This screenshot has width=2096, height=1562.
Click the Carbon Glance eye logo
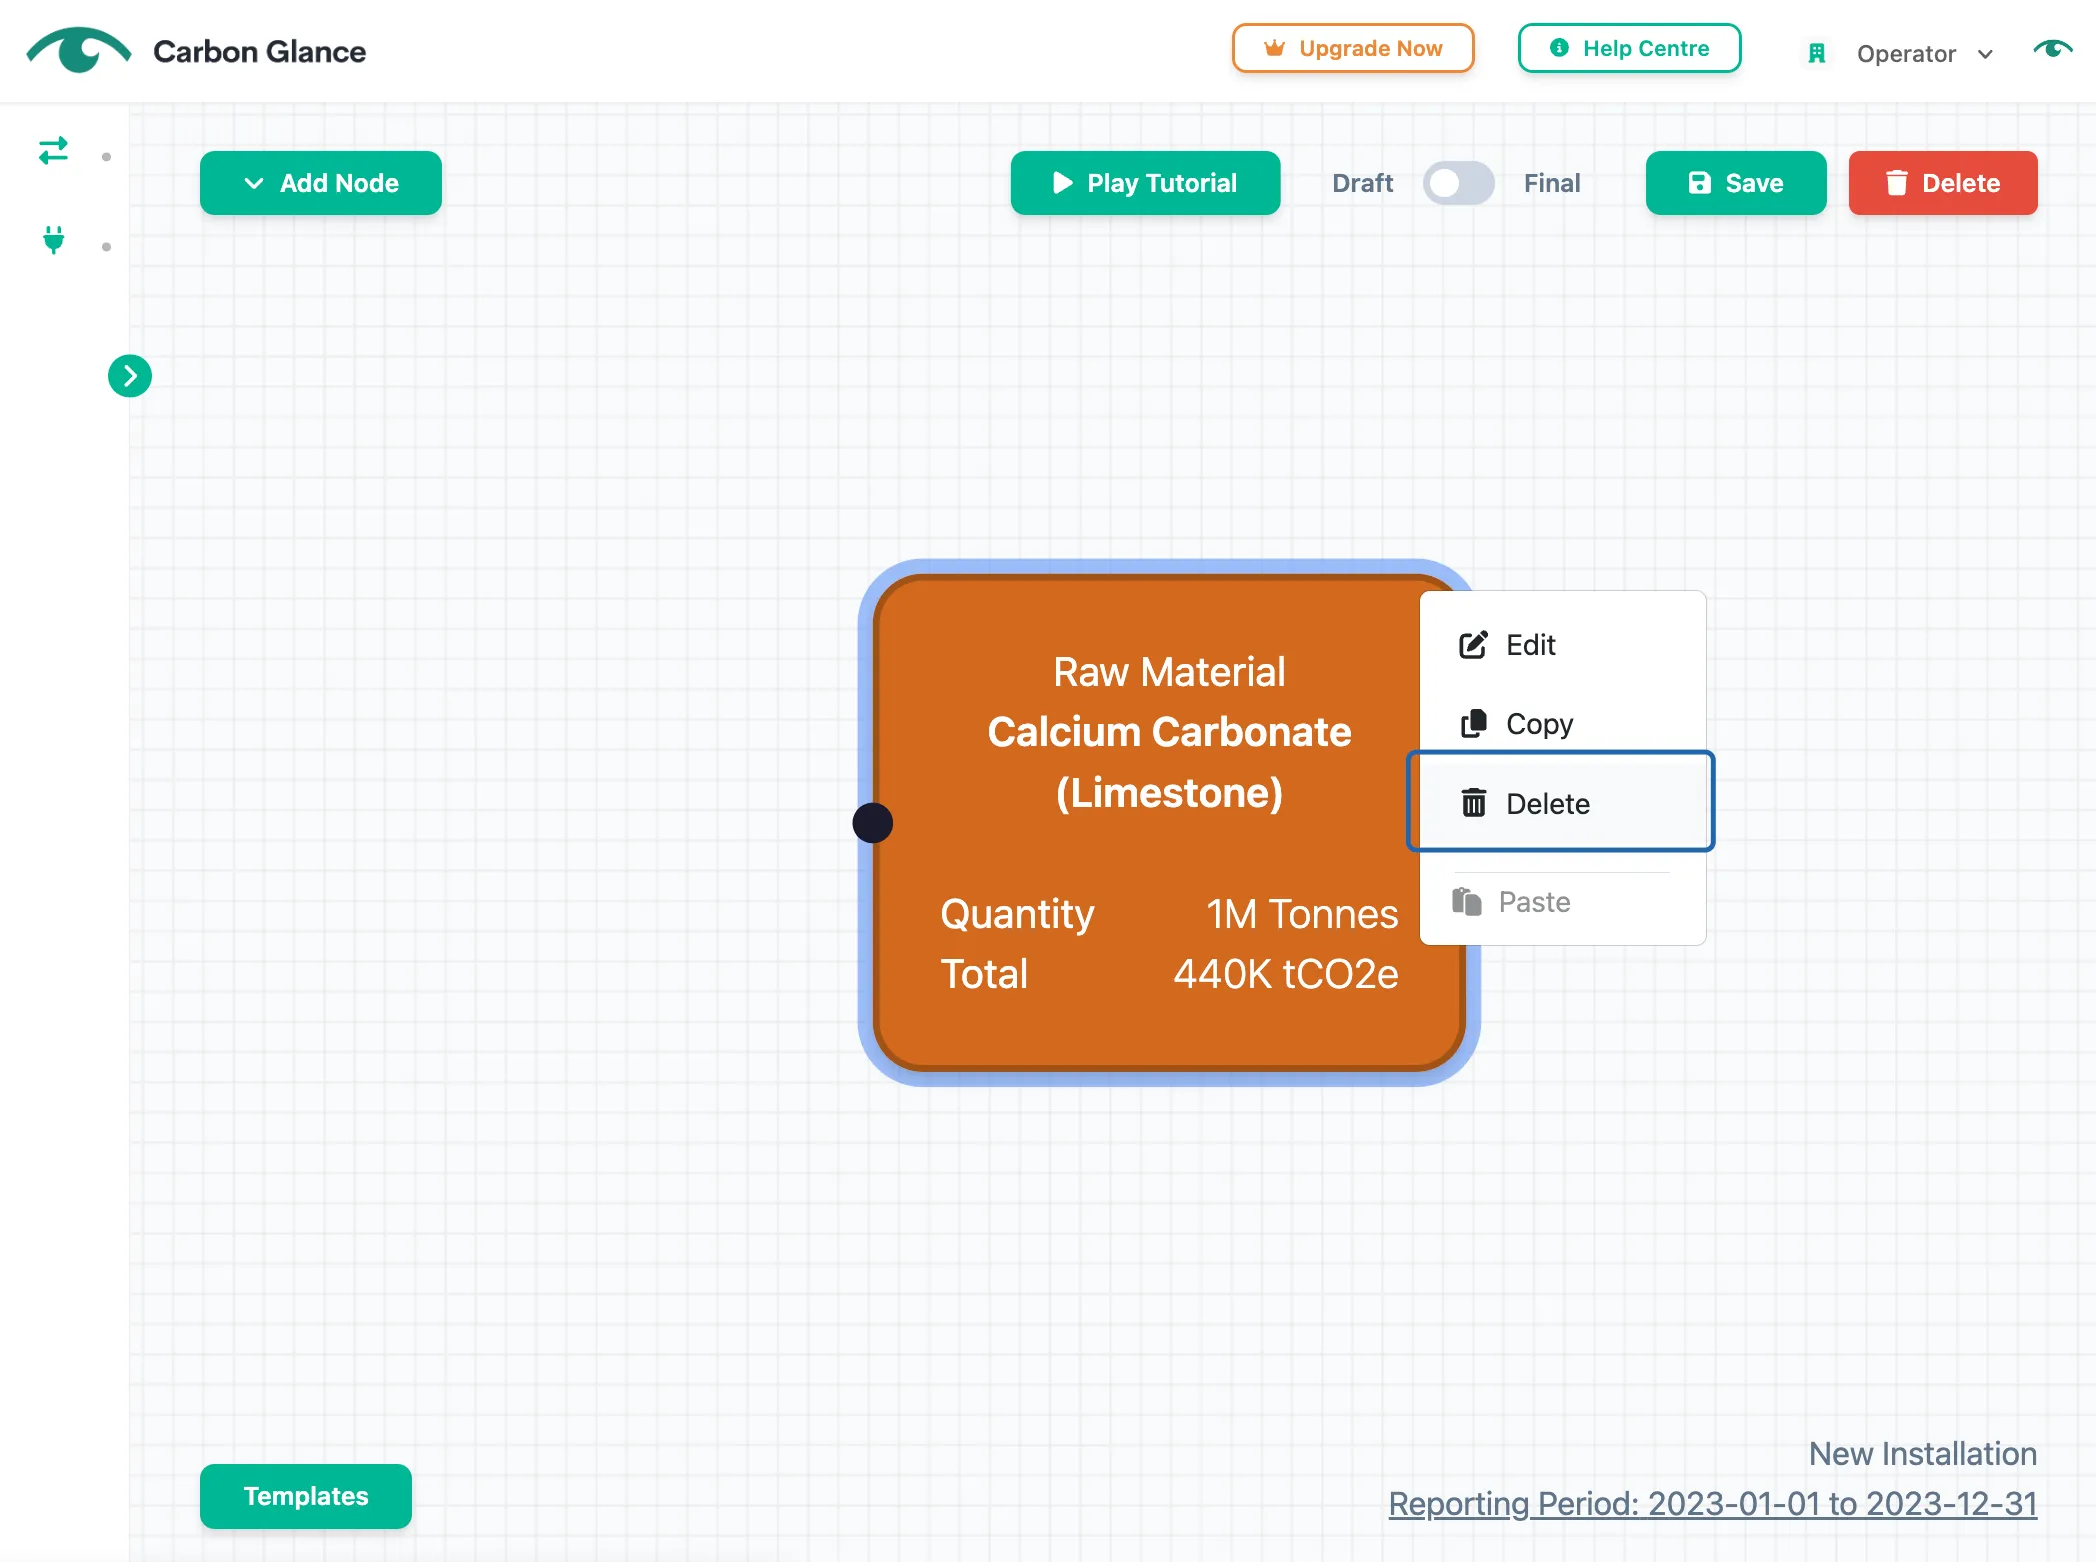(79, 50)
